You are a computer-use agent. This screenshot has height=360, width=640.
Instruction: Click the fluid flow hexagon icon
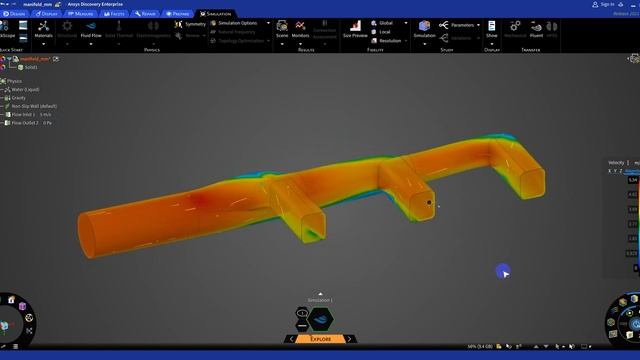pyautogui.click(x=321, y=319)
